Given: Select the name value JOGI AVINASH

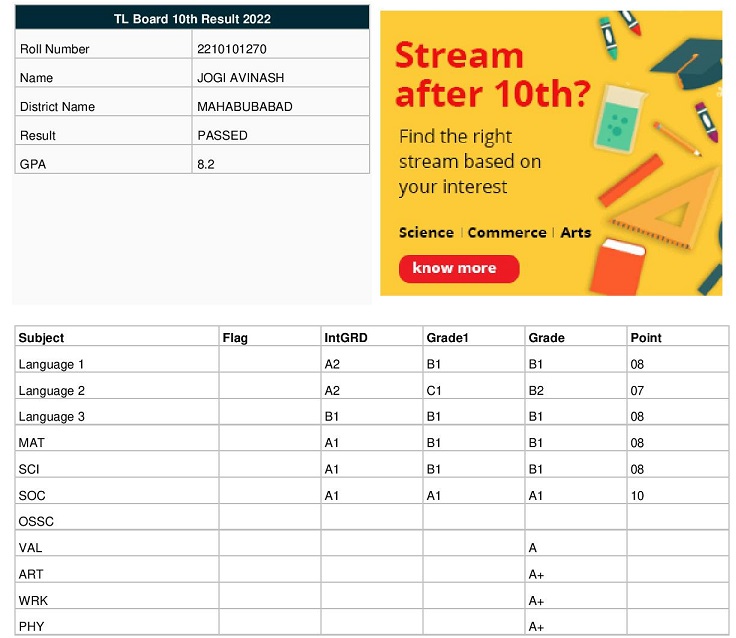Looking at the screenshot, I should [x=240, y=77].
